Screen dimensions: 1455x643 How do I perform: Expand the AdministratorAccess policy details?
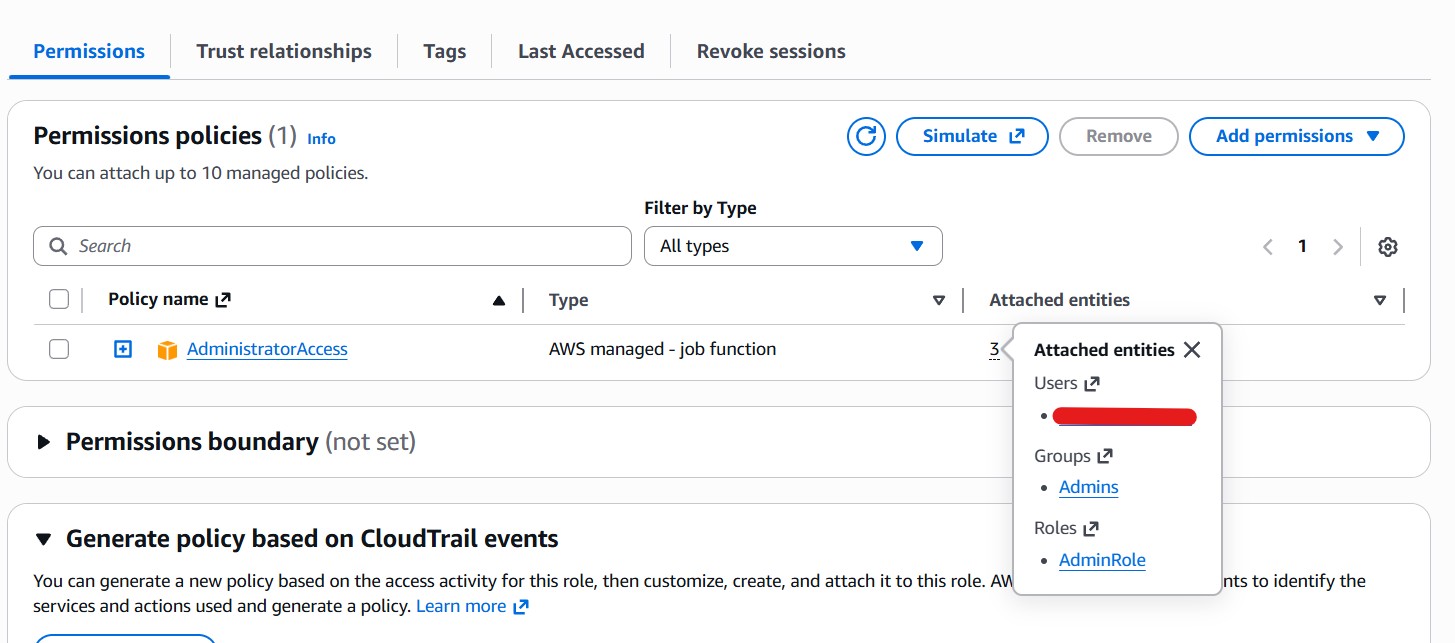[122, 349]
